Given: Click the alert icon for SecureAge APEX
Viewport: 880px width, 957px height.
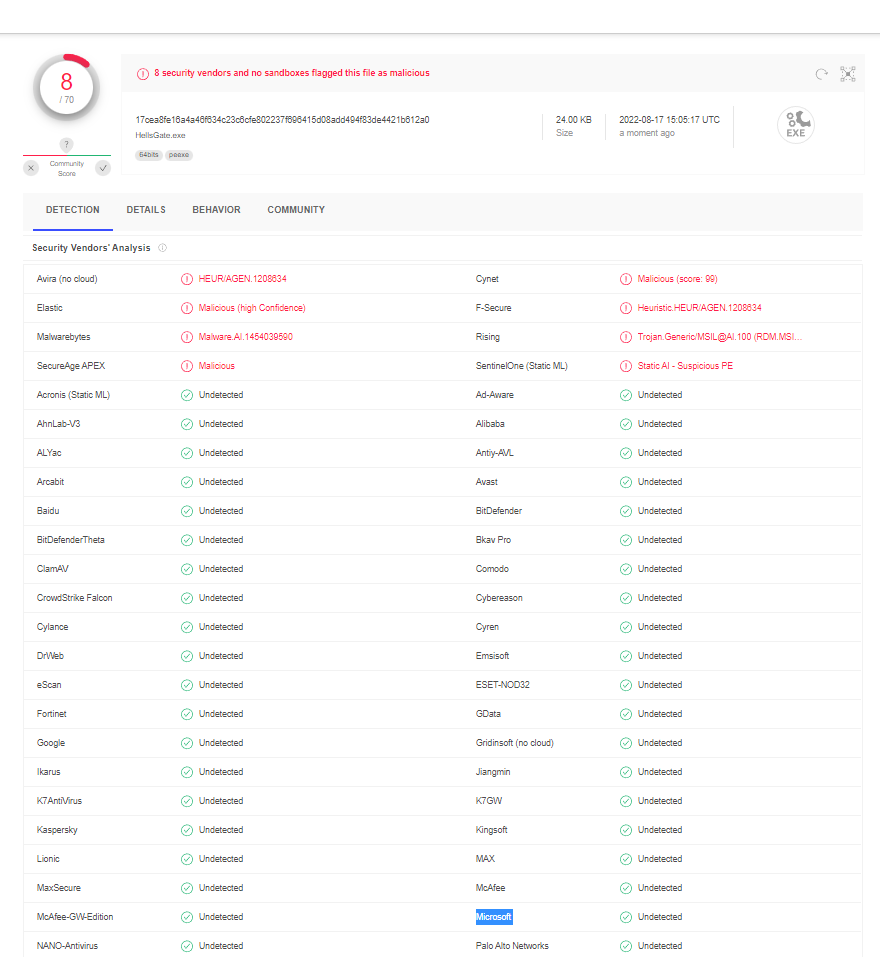Looking at the screenshot, I should point(187,366).
